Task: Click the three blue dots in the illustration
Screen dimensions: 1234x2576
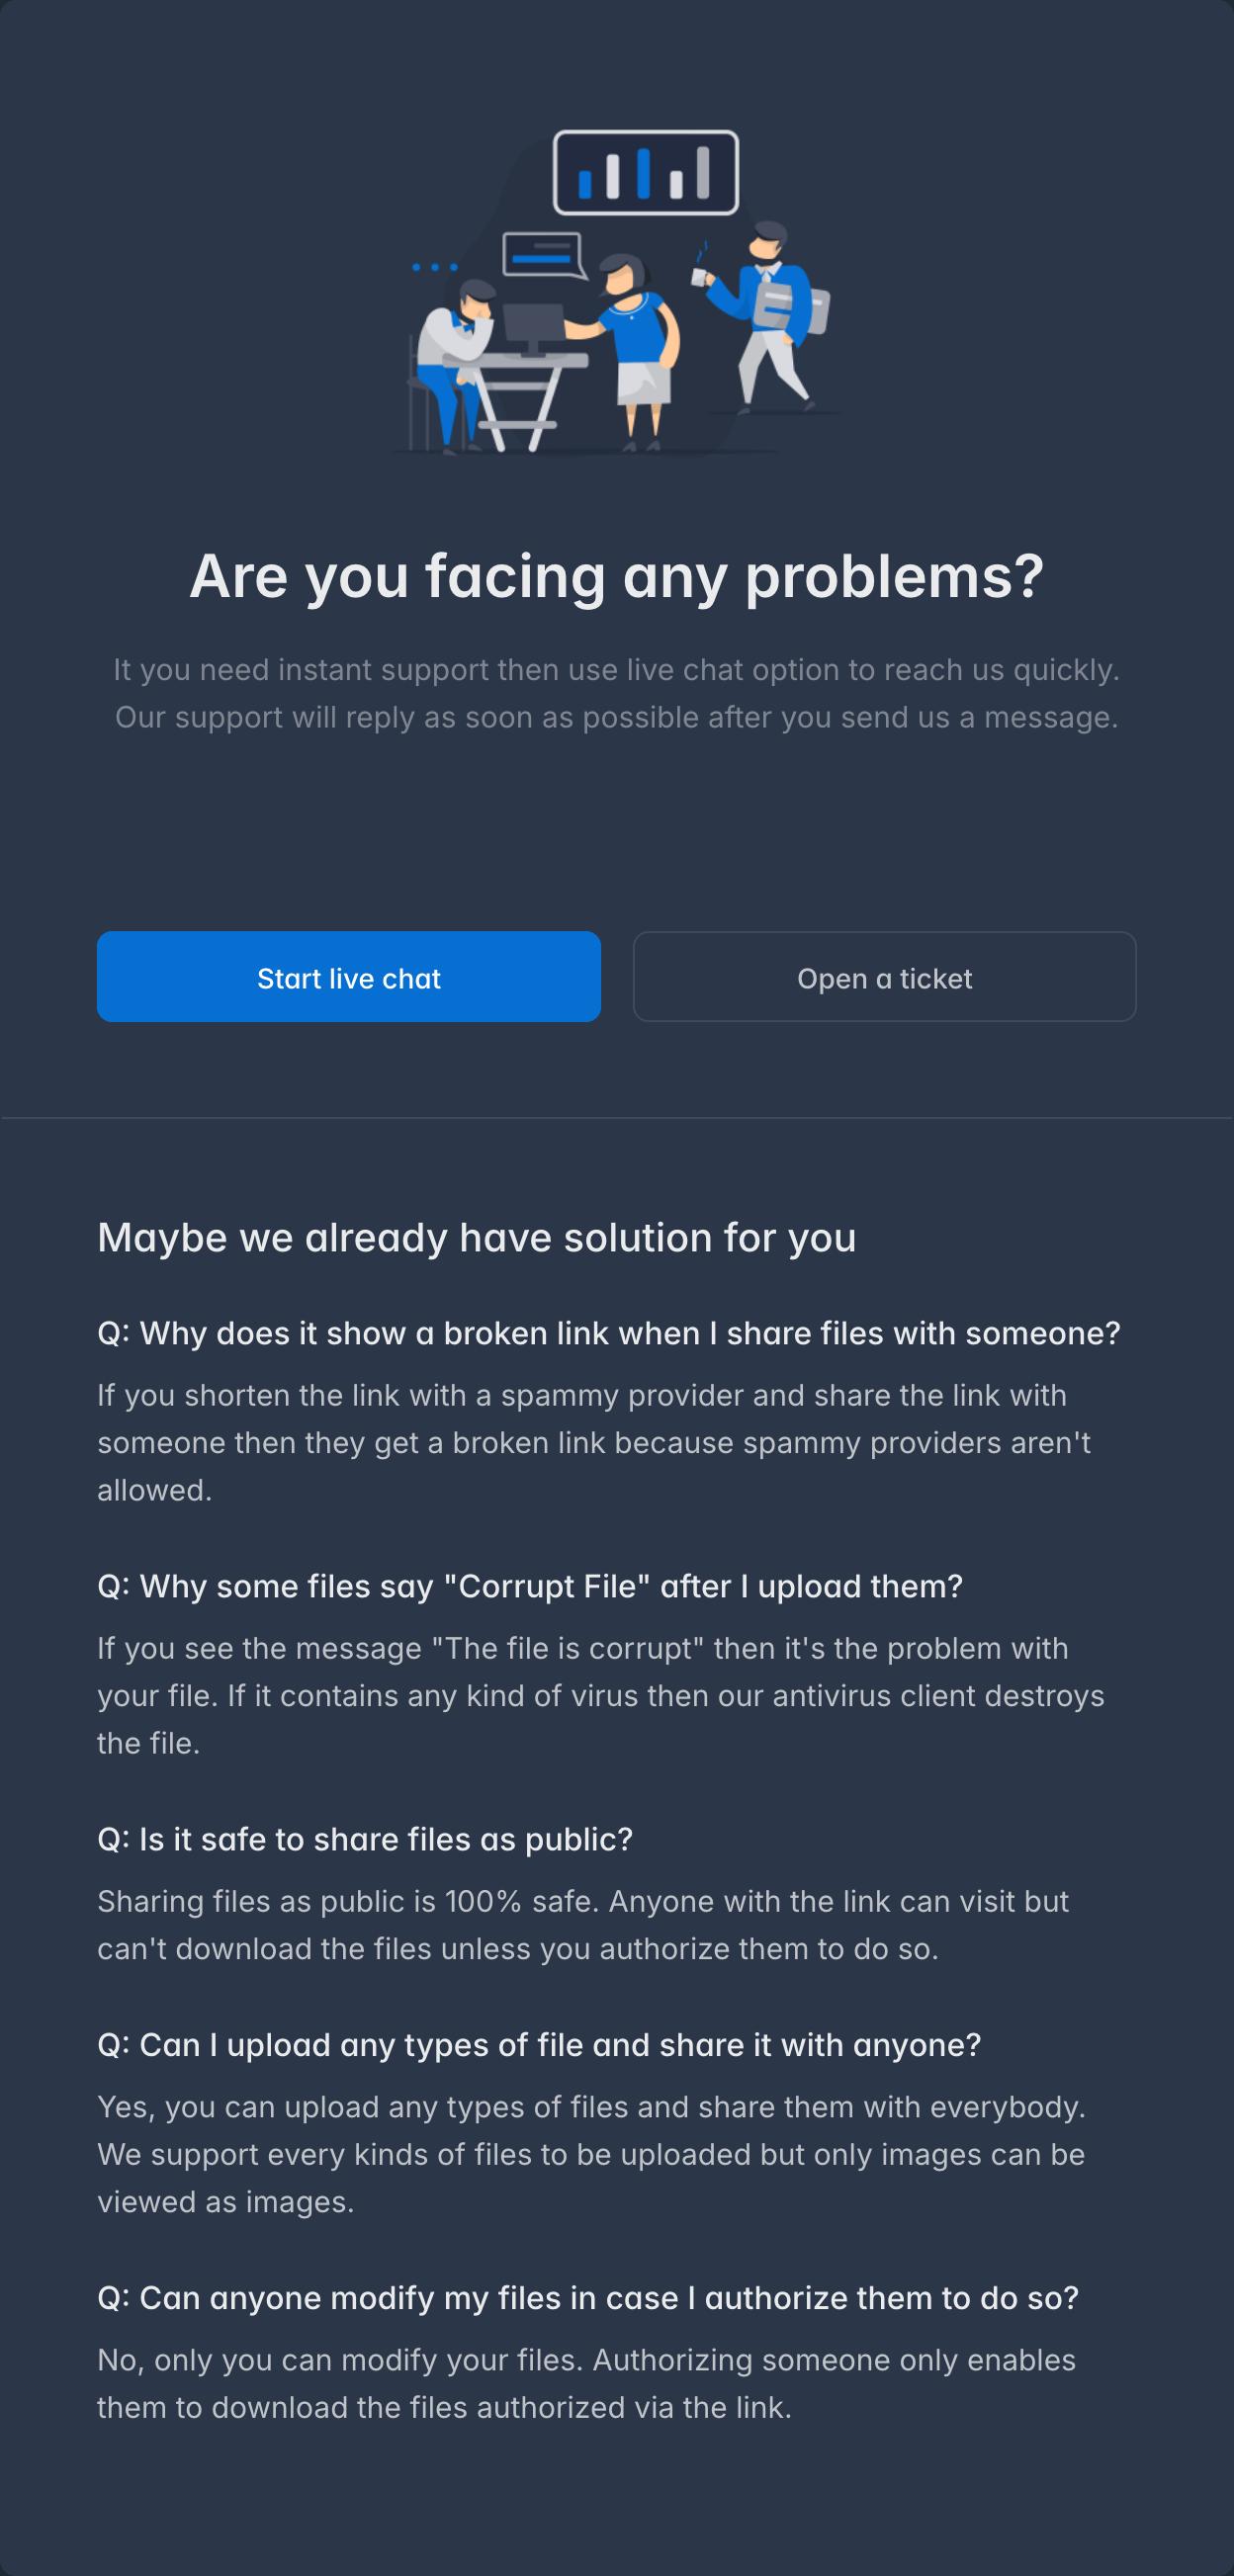Action: (x=435, y=267)
